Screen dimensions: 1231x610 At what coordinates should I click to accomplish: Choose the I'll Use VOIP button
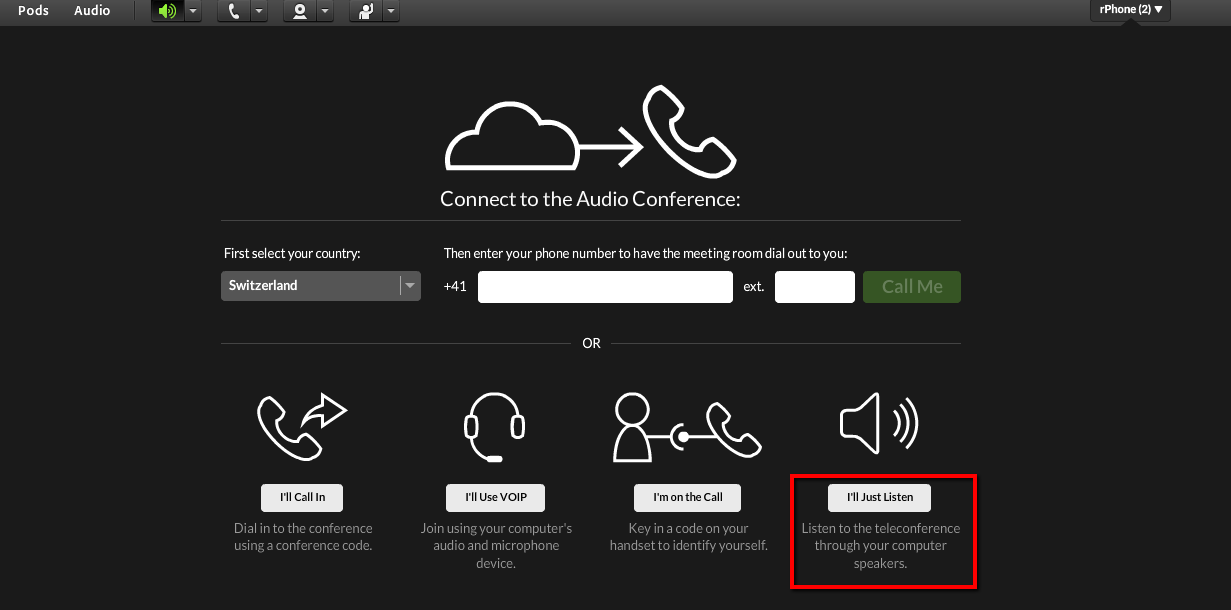(496, 497)
